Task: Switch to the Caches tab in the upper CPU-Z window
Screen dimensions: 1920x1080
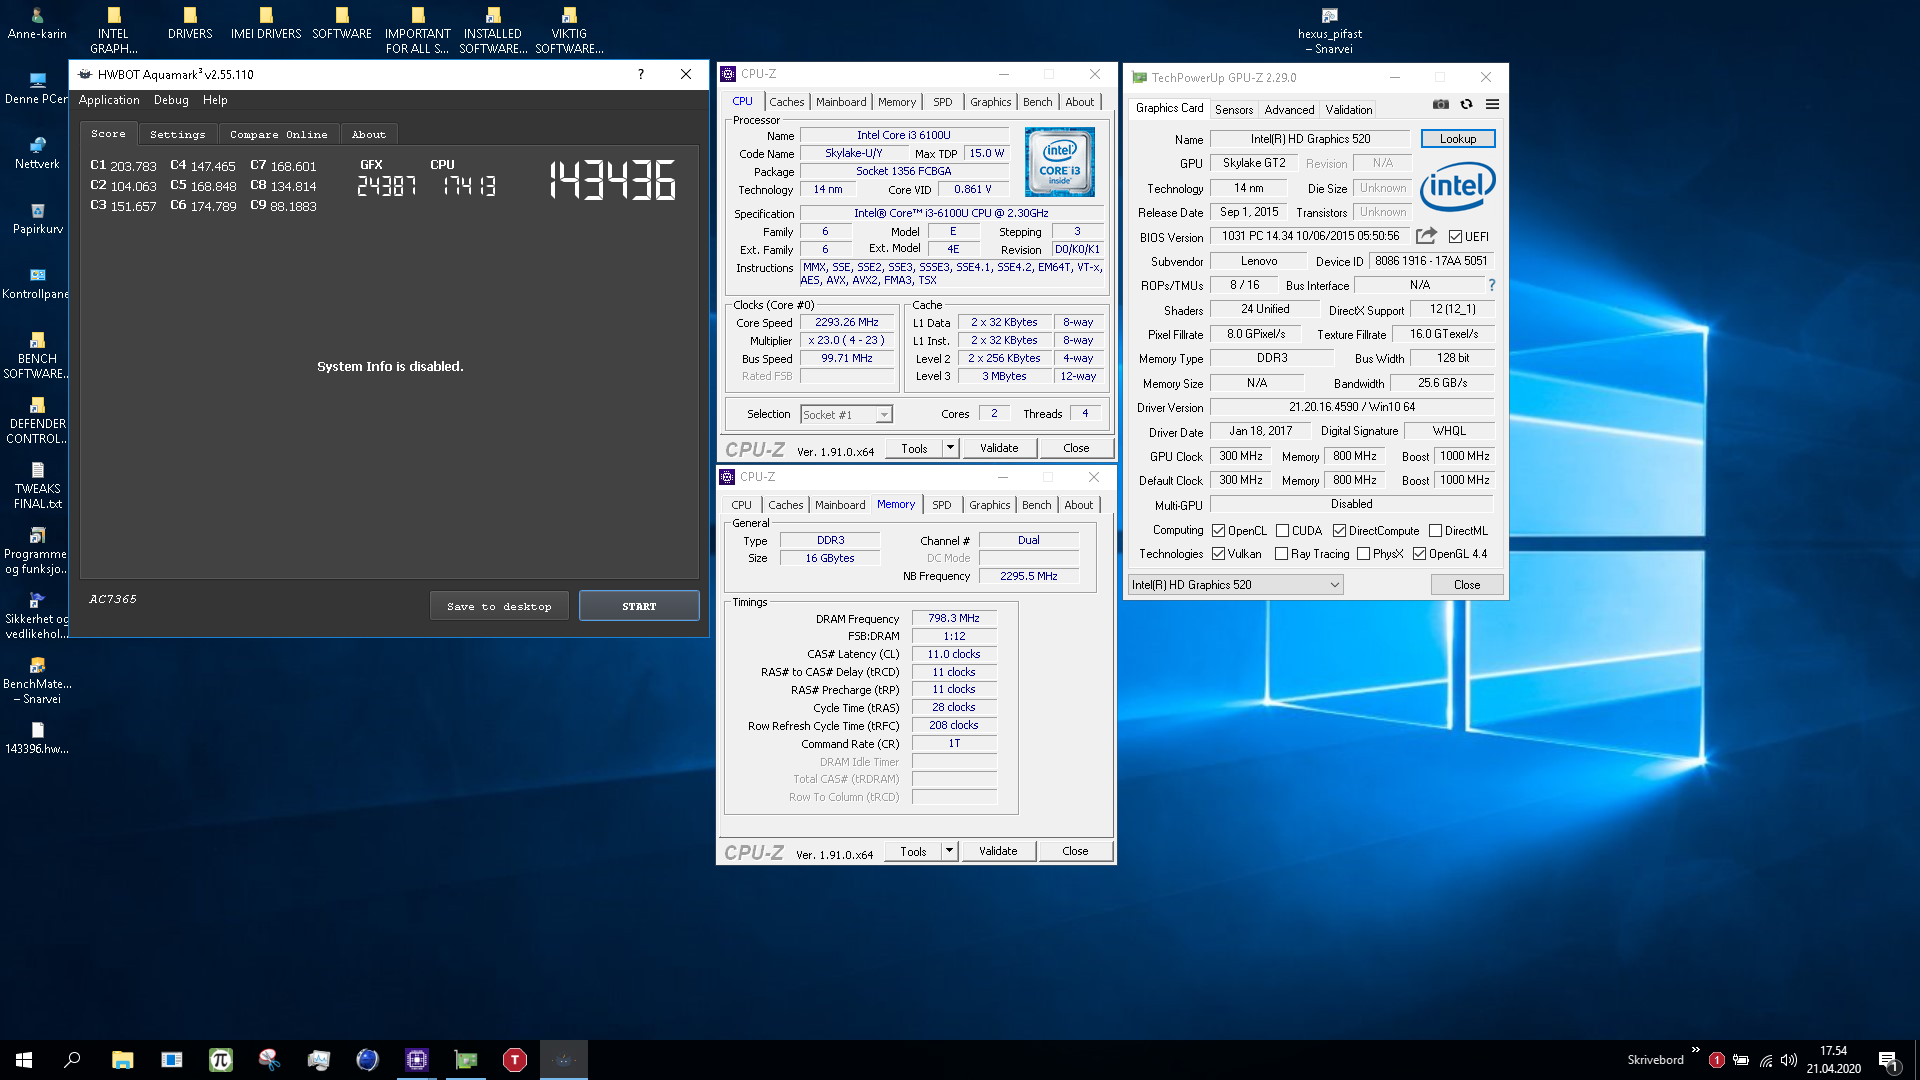Action: 786,102
